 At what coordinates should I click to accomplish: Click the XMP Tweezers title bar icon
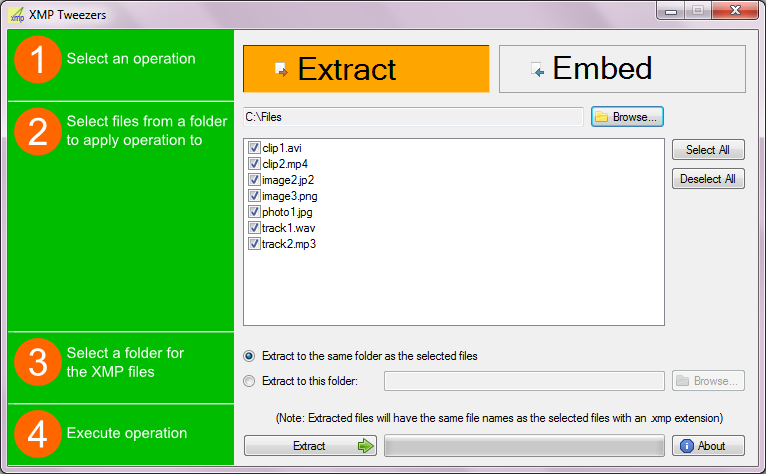17,15
